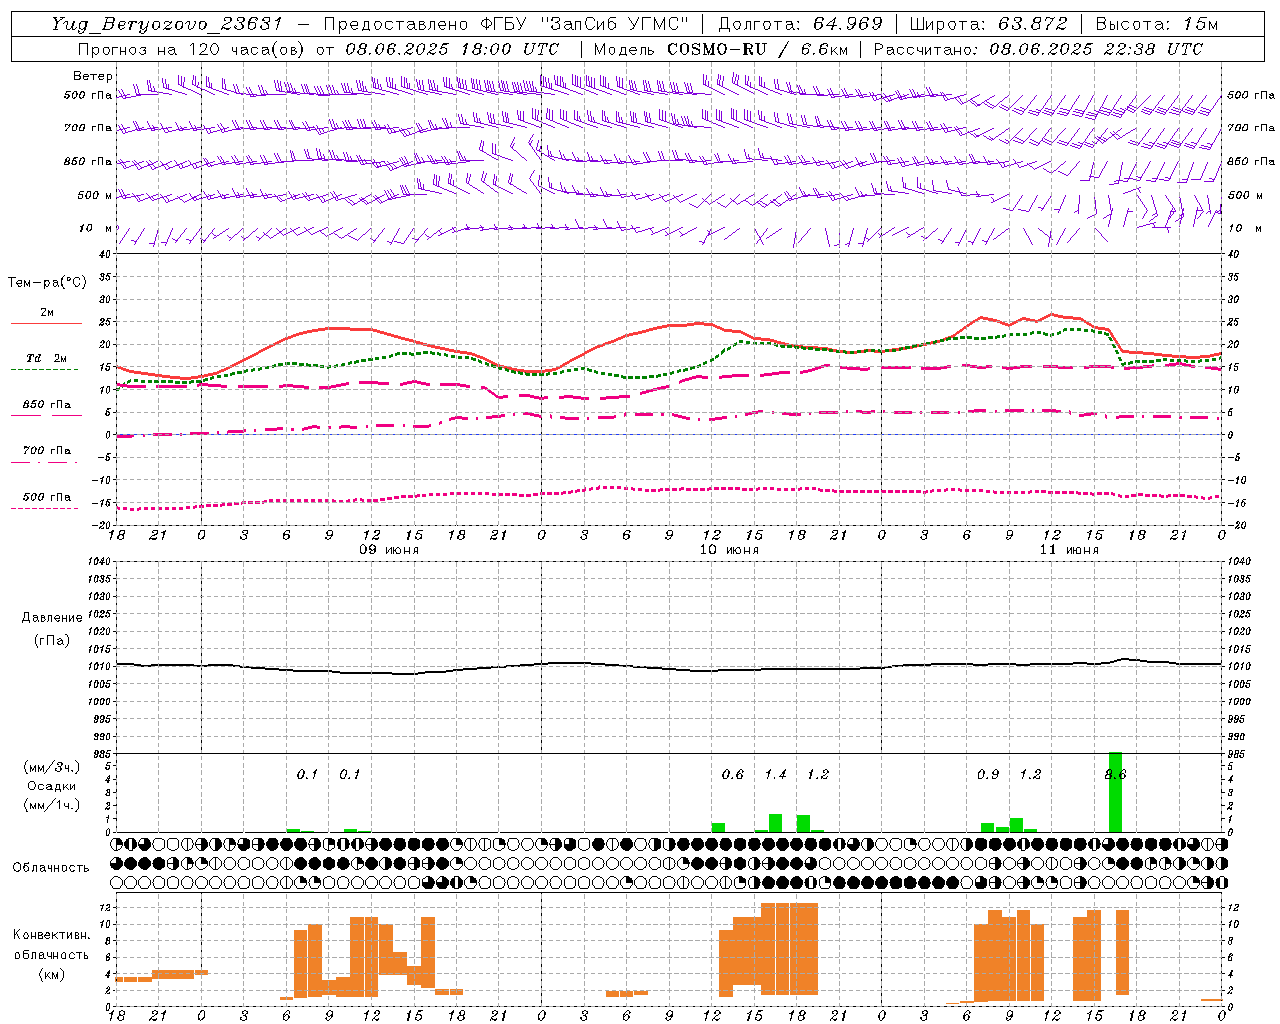Screen dimensions: 1280x1024
Task: Click the (мм/1ч.) precipitation unit label
Action: [51, 805]
